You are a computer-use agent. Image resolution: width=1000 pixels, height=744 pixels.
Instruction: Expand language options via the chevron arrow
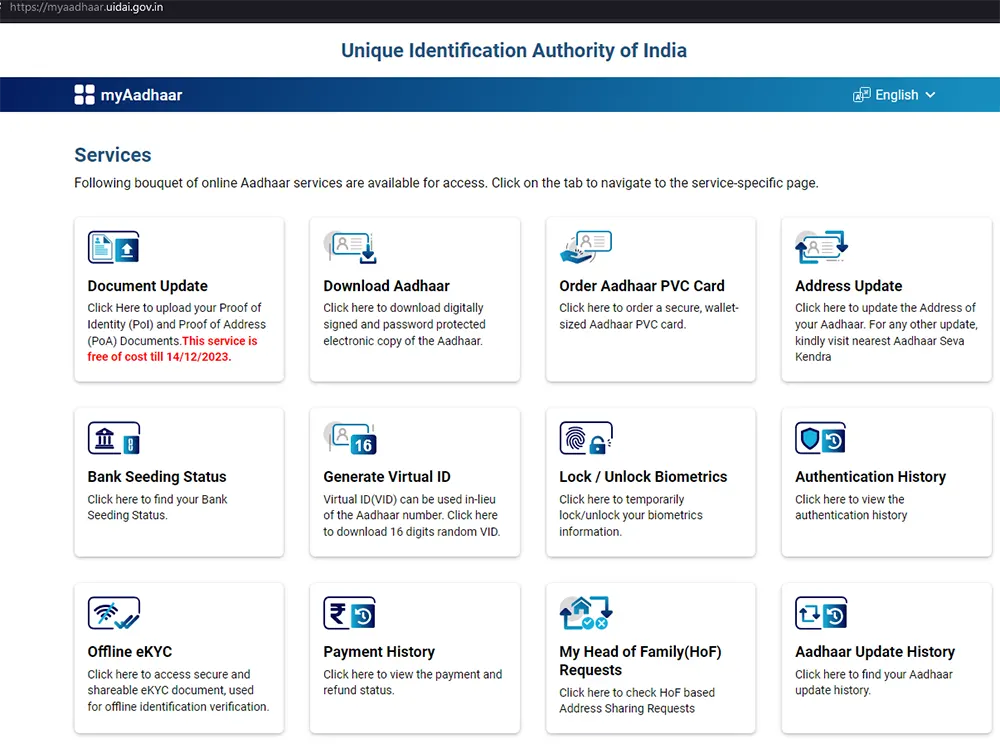[x=930, y=95]
